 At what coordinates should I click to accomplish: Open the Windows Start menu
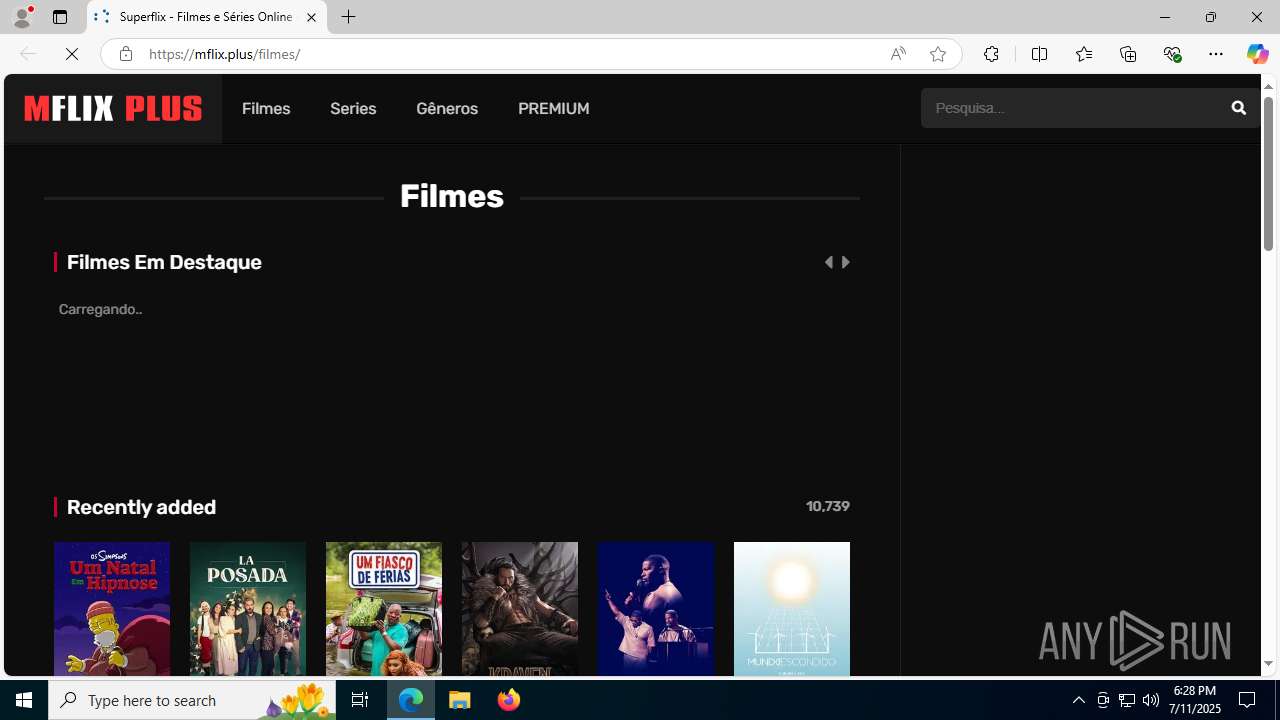[24, 700]
